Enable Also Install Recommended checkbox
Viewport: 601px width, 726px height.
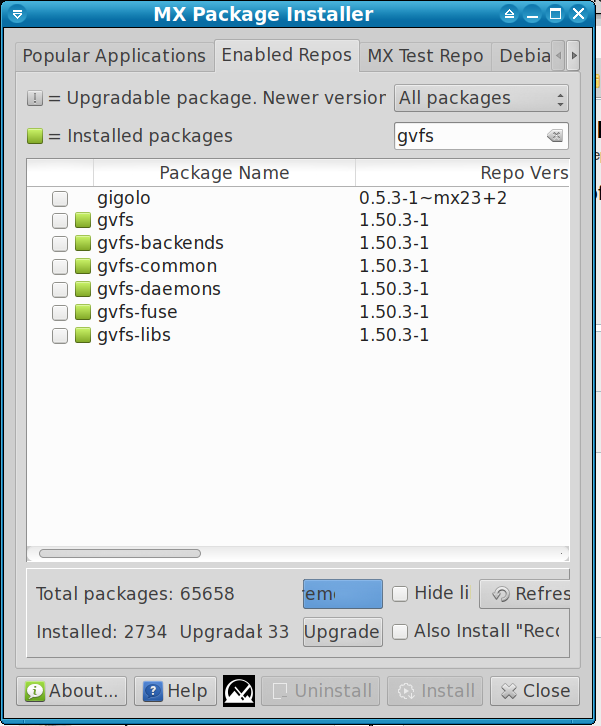pos(400,632)
